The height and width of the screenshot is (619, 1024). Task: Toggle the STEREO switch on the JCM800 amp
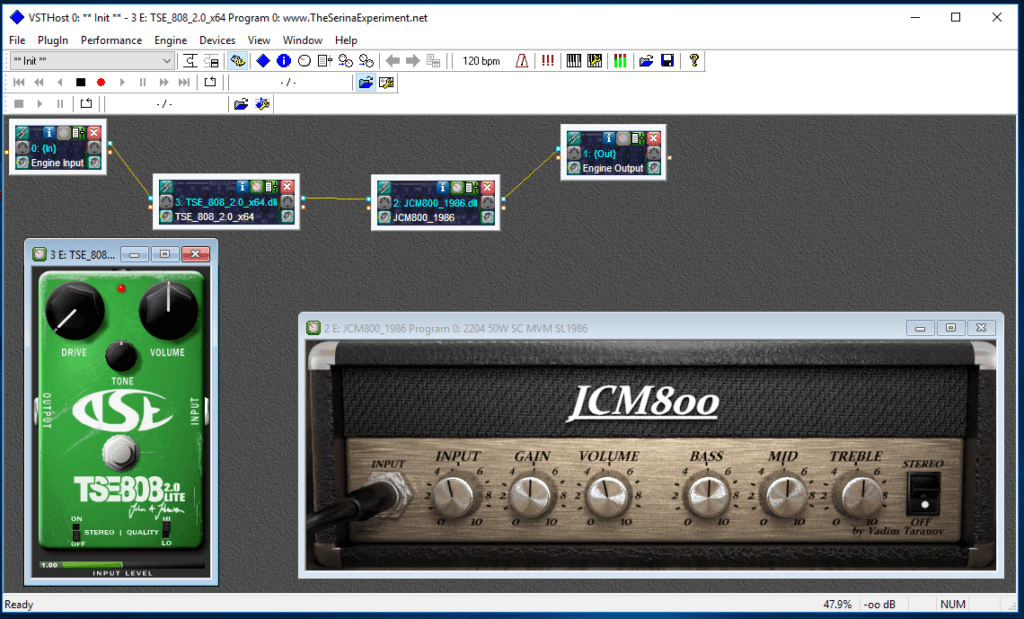(925, 493)
